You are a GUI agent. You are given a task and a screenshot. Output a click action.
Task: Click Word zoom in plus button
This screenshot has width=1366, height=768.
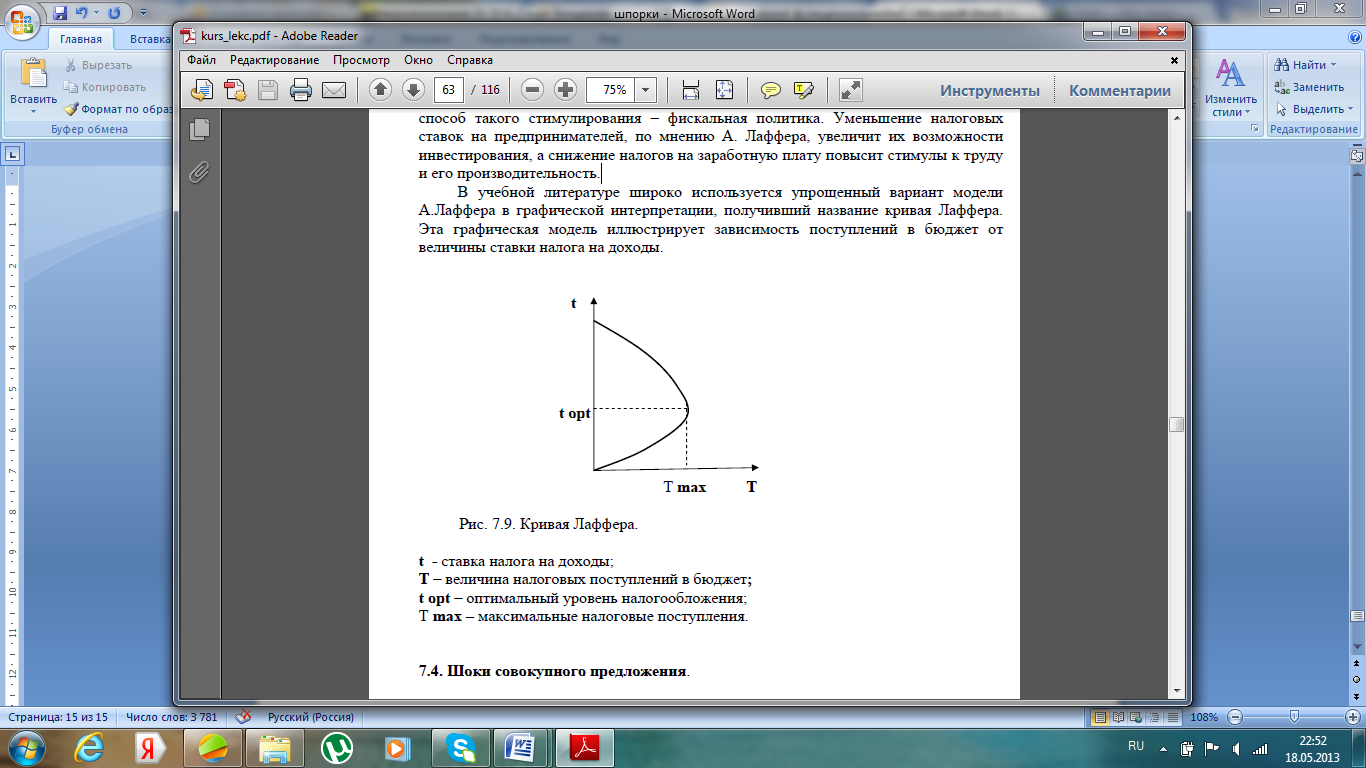[x=1352, y=717]
